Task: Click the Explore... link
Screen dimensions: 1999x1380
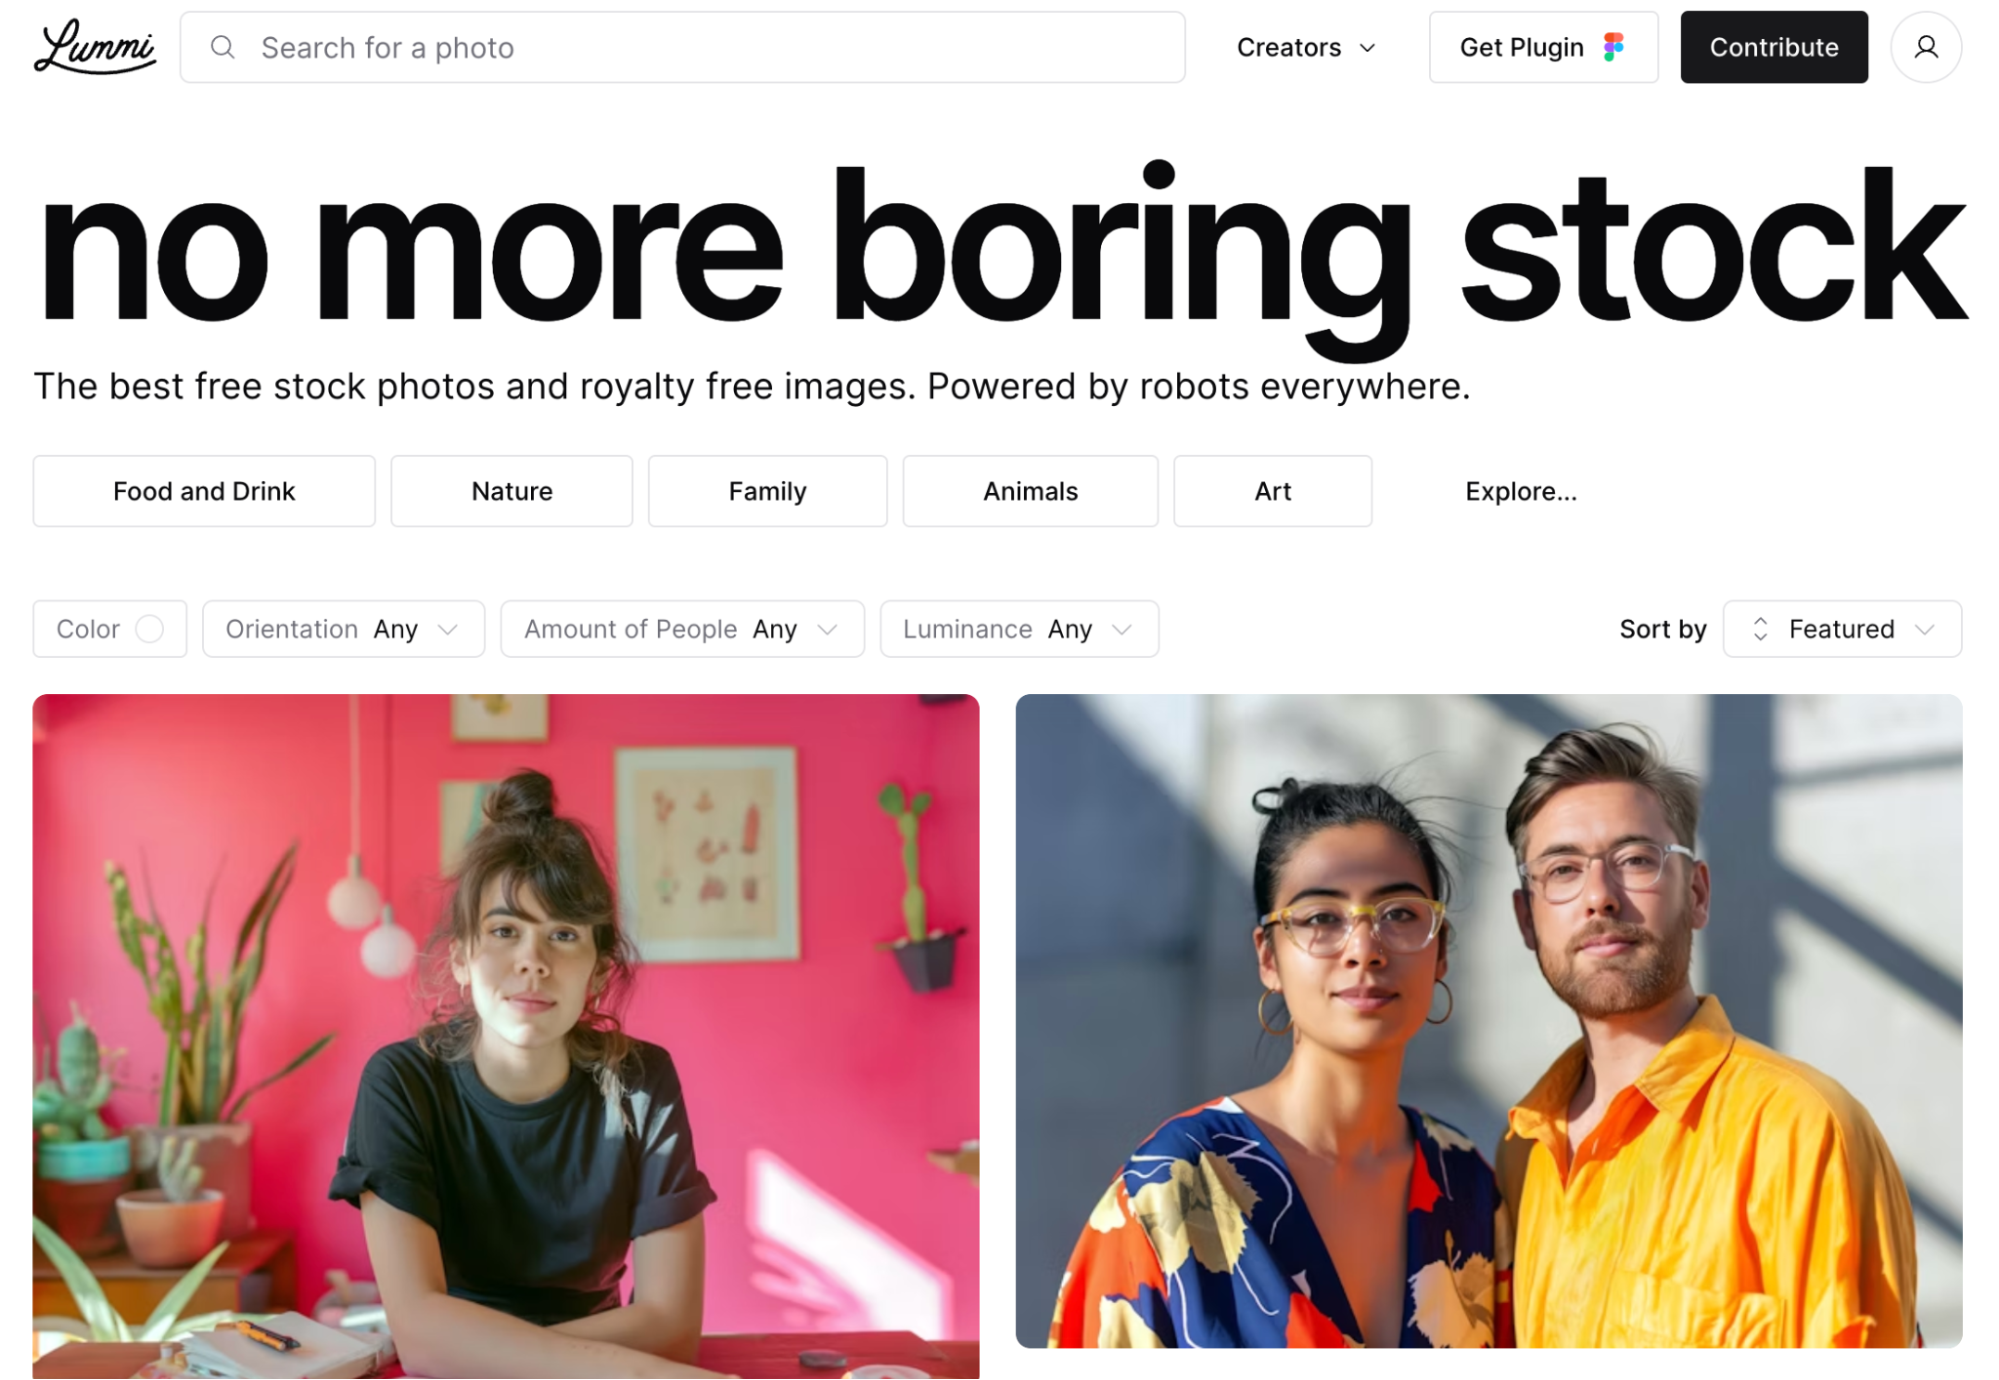Action: [1521, 491]
